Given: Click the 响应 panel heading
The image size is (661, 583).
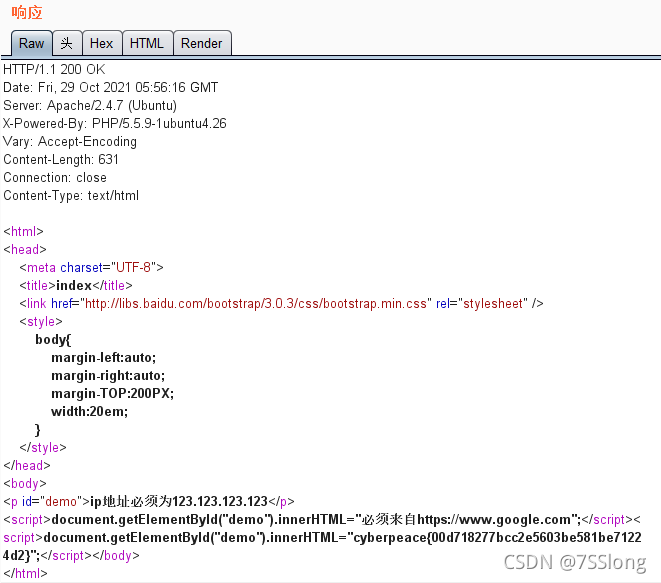Looking at the screenshot, I should click(27, 13).
